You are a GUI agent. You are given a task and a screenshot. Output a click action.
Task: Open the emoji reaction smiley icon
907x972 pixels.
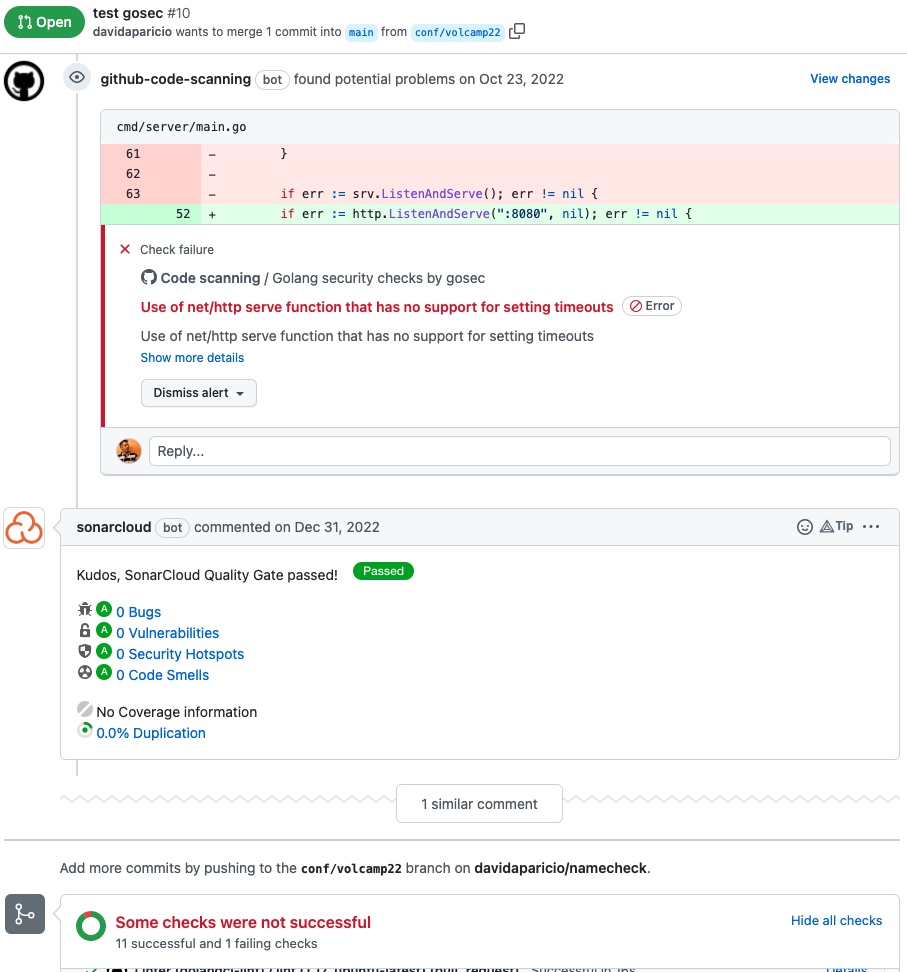click(805, 526)
